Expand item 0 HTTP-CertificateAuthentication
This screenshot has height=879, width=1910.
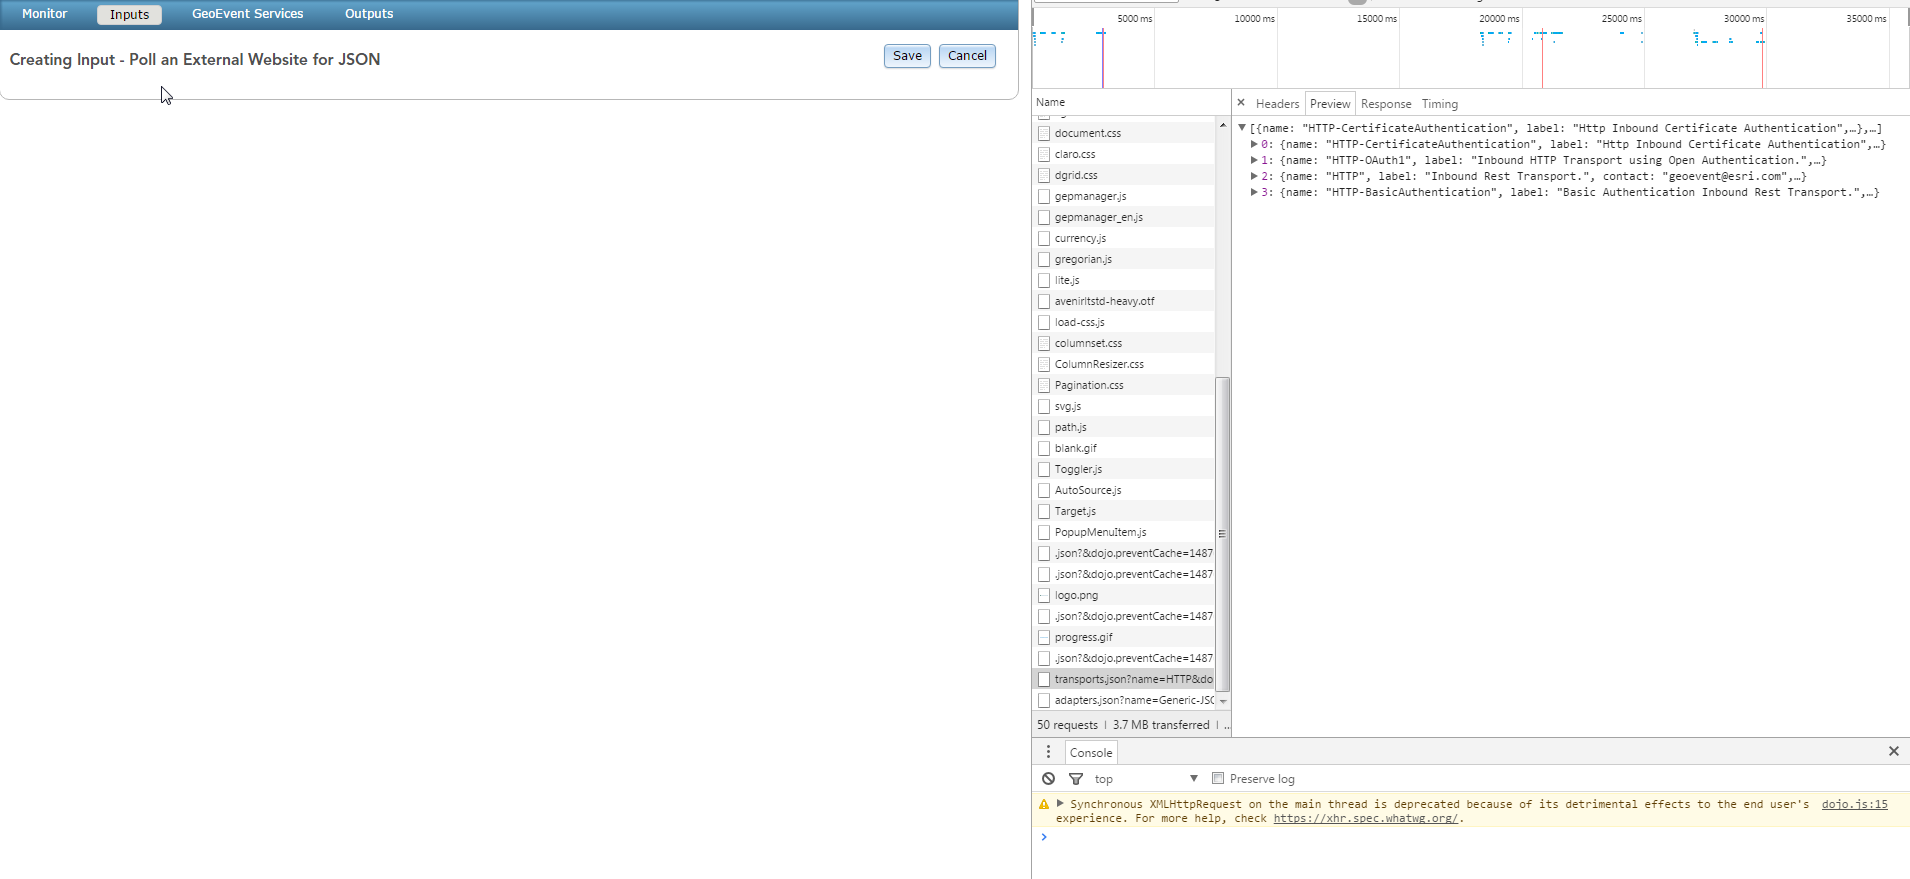point(1254,144)
